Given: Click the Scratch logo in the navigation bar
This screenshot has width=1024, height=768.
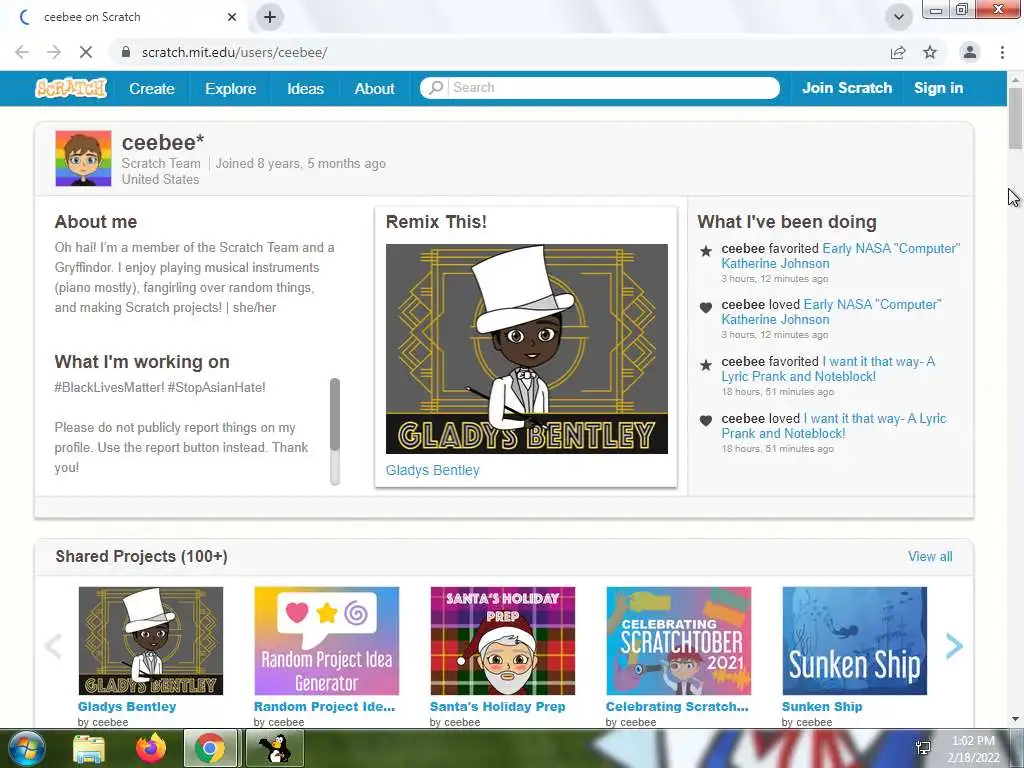Looking at the screenshot, I should [x=71, y=88].
